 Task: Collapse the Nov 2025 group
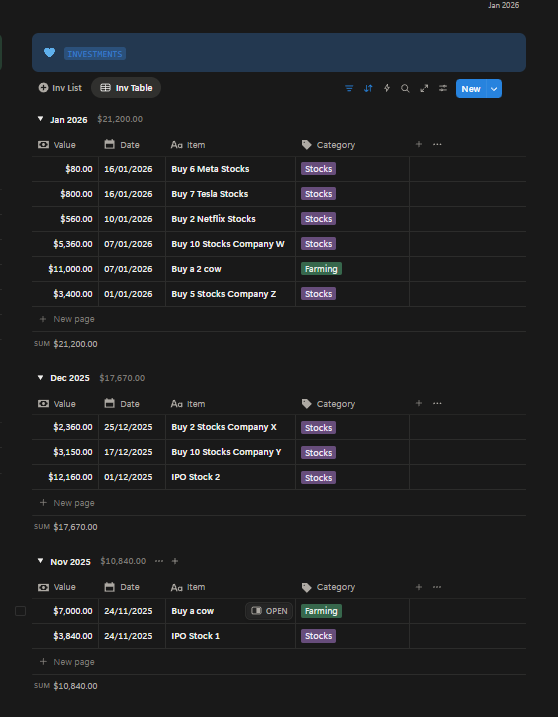pyautogui.click(x=40, y=561)
